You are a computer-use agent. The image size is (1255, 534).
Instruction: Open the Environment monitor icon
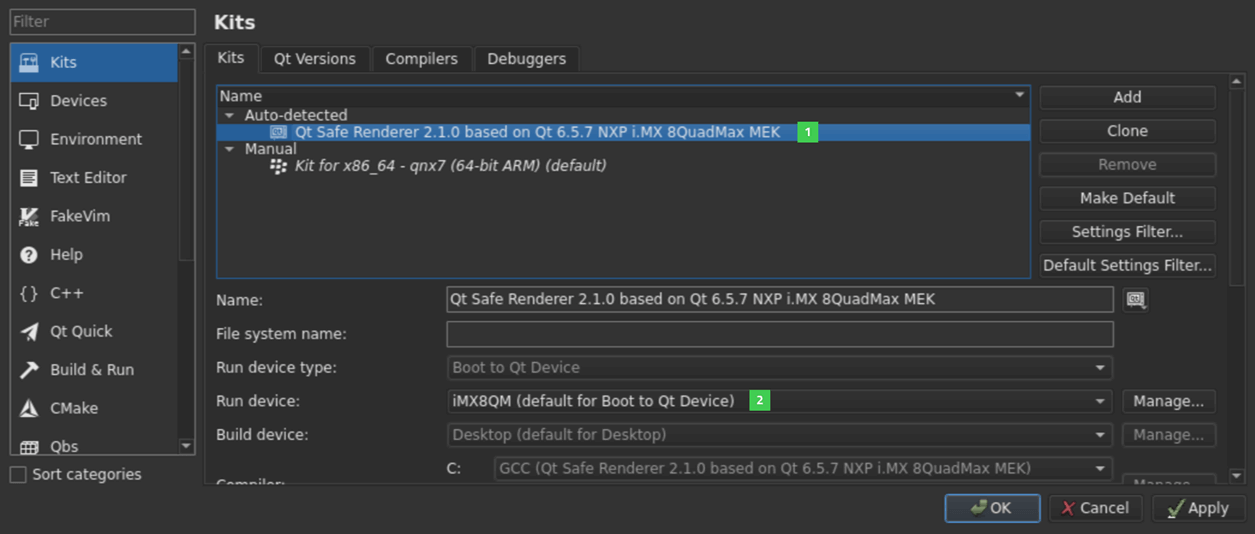click(29, 139)
